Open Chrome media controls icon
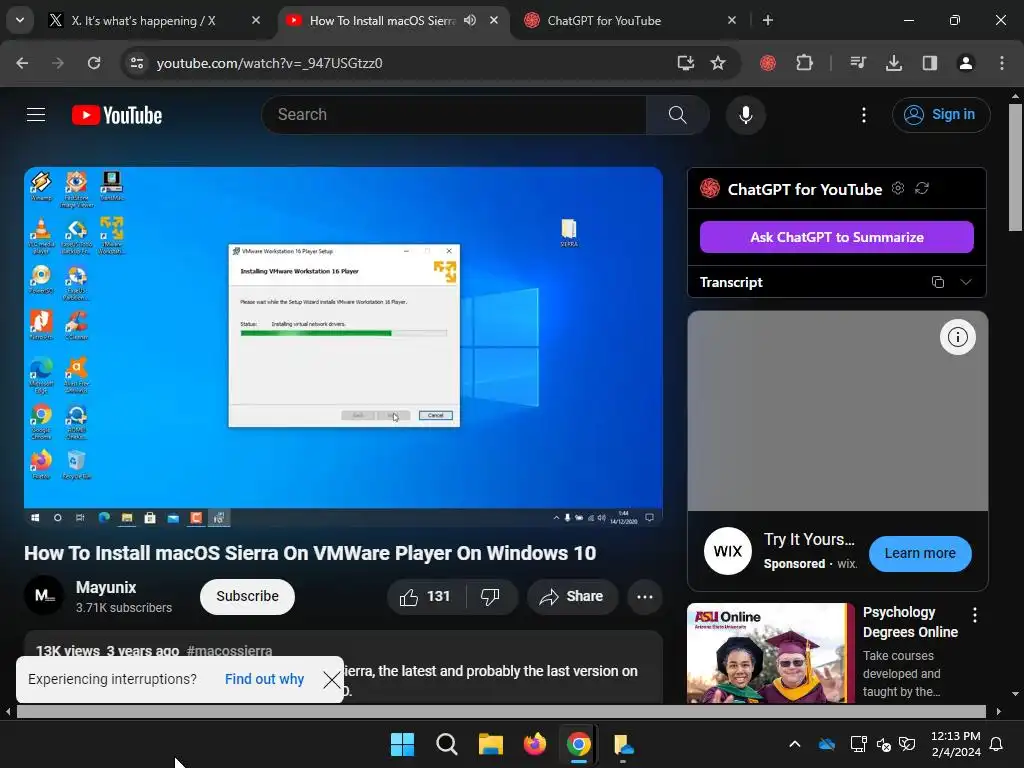The image size is (1024, 768). [857, 63]
